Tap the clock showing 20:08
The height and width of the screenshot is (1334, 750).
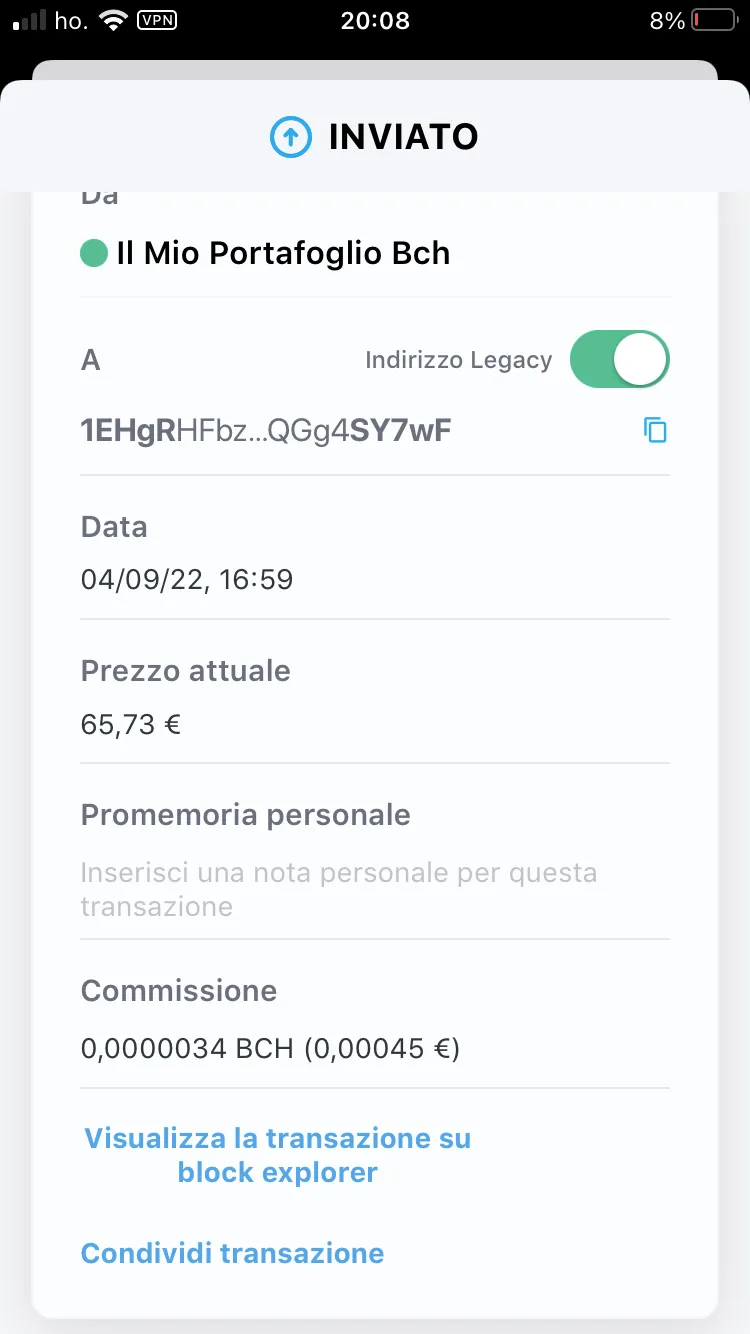click(x=375, y=20)
